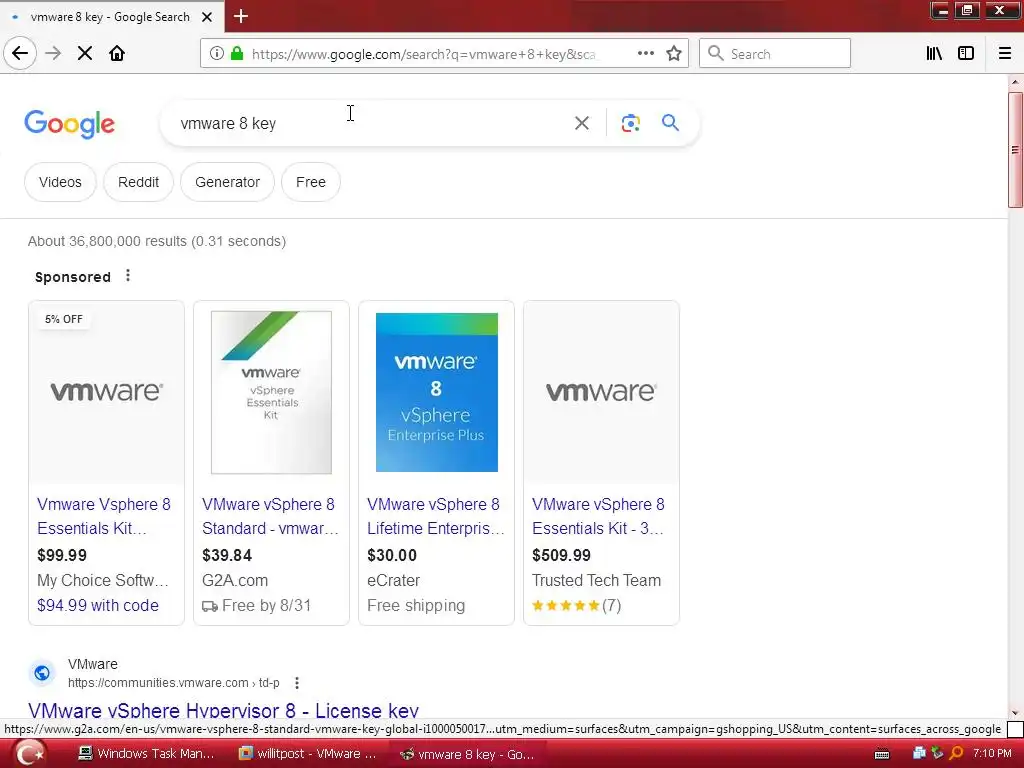
Task: Show site information for google.com
Action: [217, 54]
